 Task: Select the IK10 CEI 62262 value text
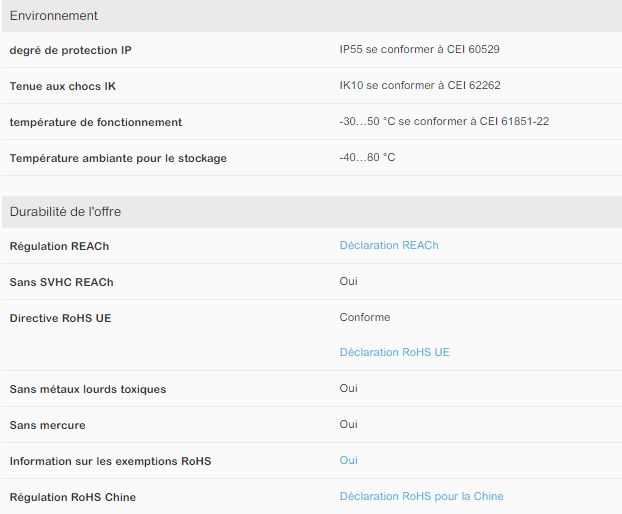(420, 86)
